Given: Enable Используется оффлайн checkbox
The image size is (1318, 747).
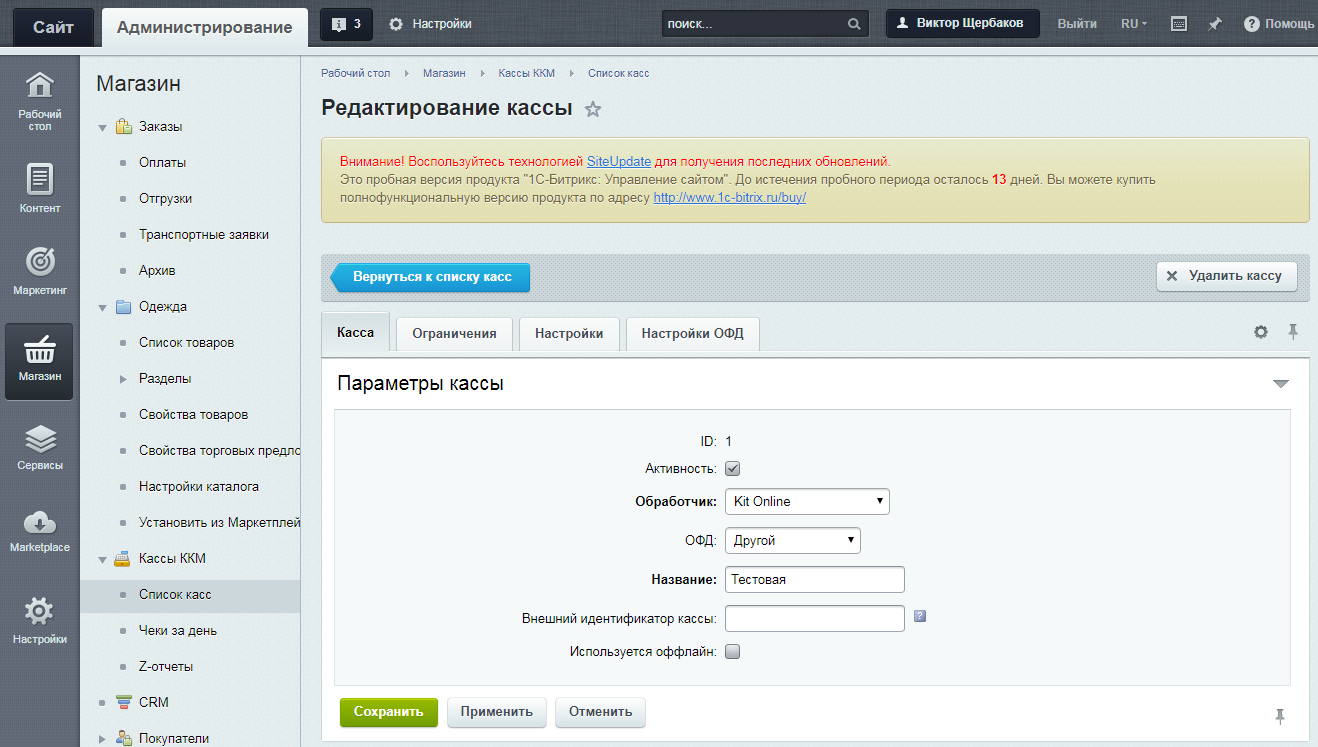Looking at the screenshot, I should coord(732,652).
